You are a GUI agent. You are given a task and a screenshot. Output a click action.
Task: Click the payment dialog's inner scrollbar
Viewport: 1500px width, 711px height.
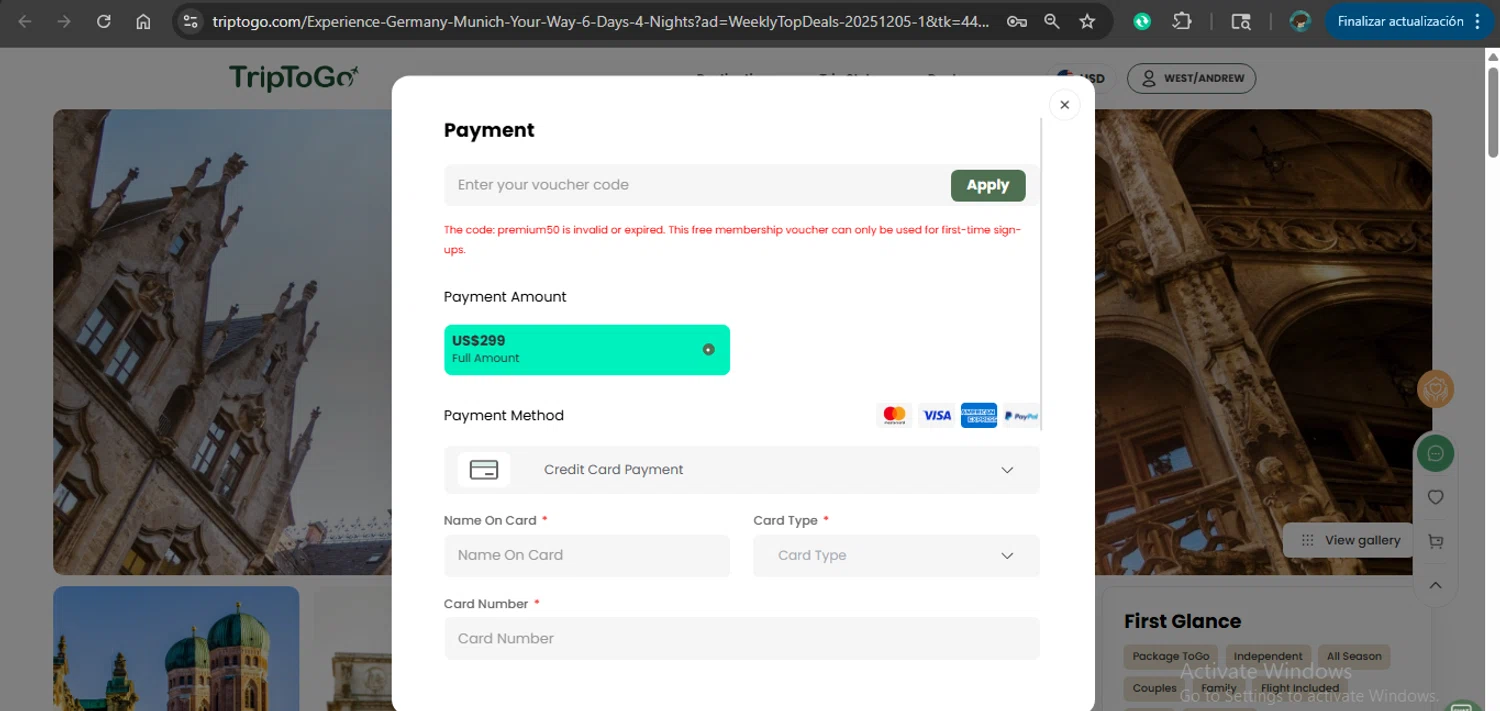click(x=1041, y=275)
